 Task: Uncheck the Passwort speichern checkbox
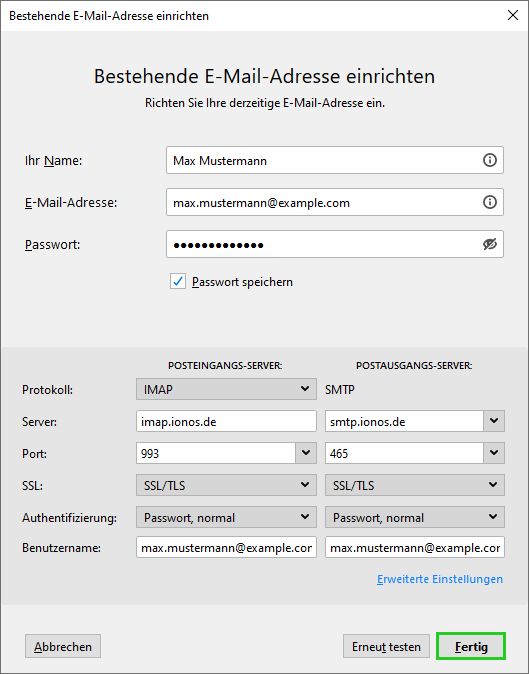(178, 282)
